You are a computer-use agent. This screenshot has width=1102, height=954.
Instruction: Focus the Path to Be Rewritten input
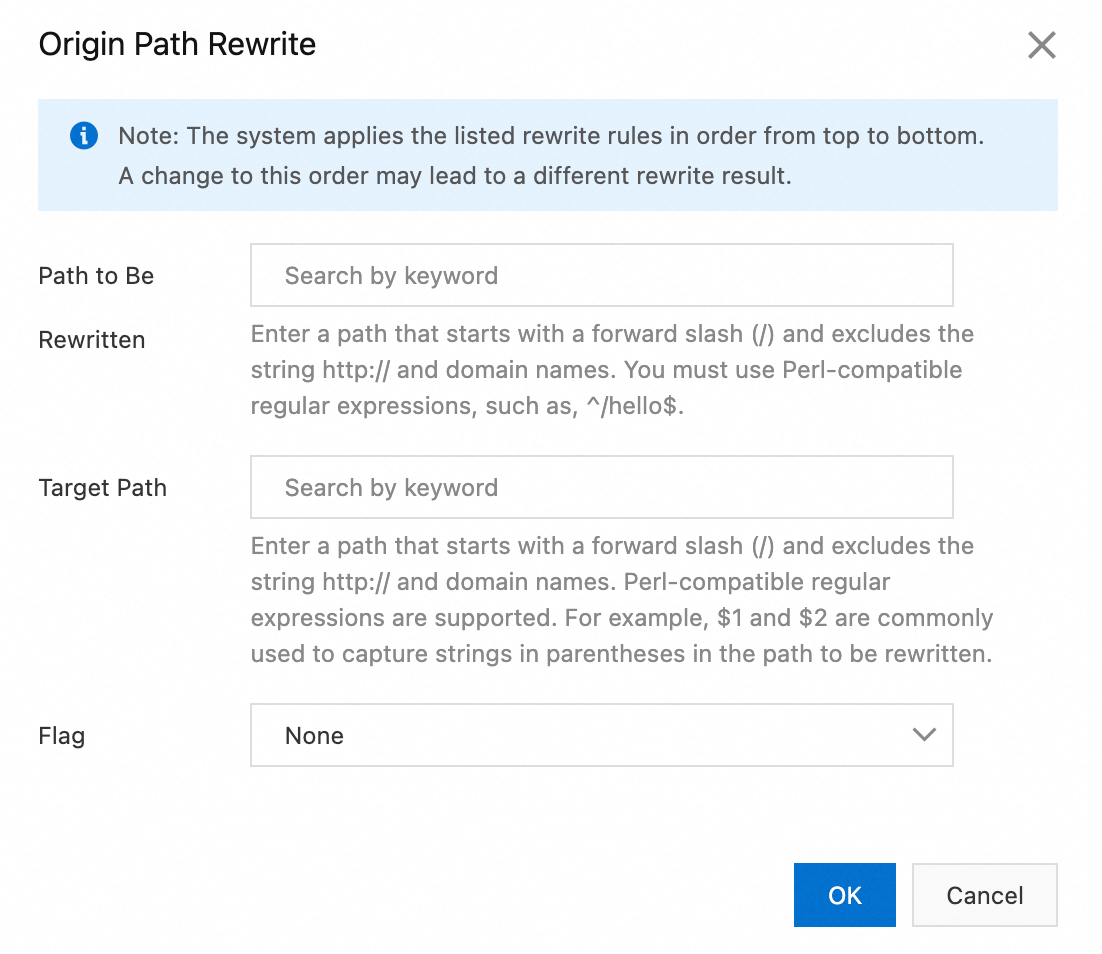601,275
